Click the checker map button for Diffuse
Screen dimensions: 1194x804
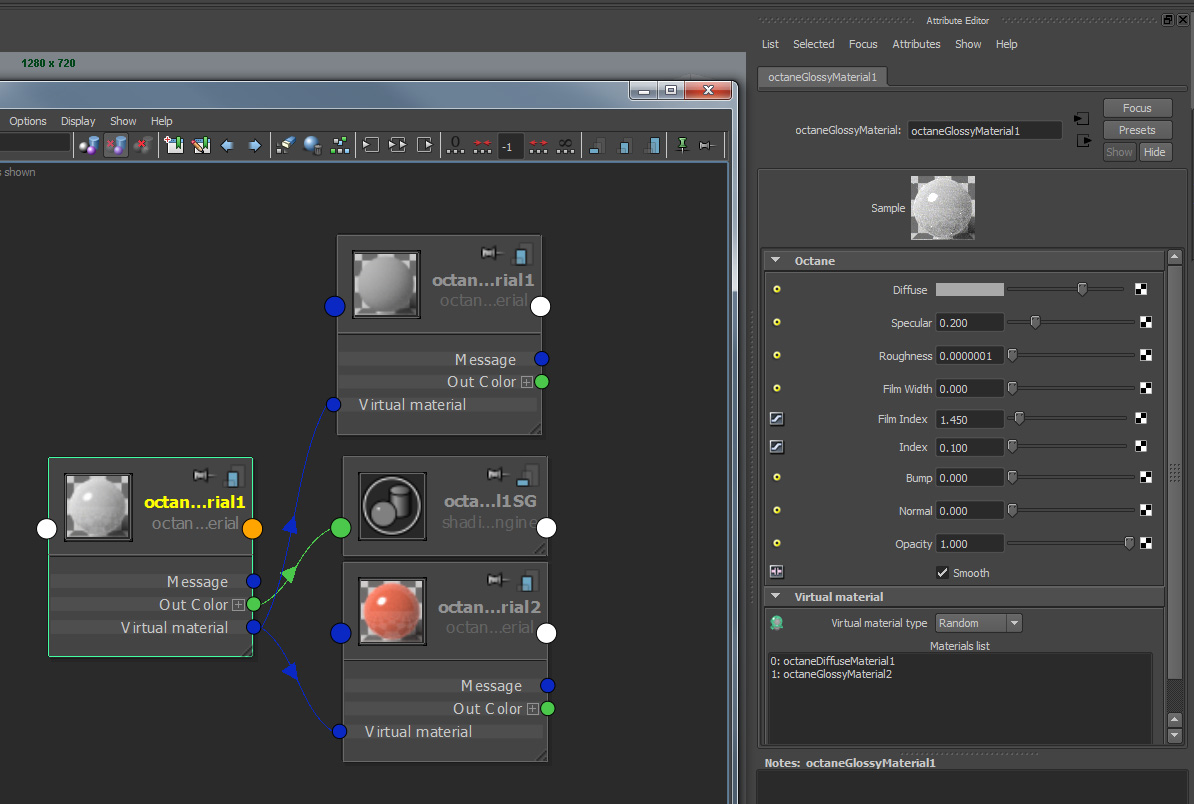click(x=1141, y=289)
